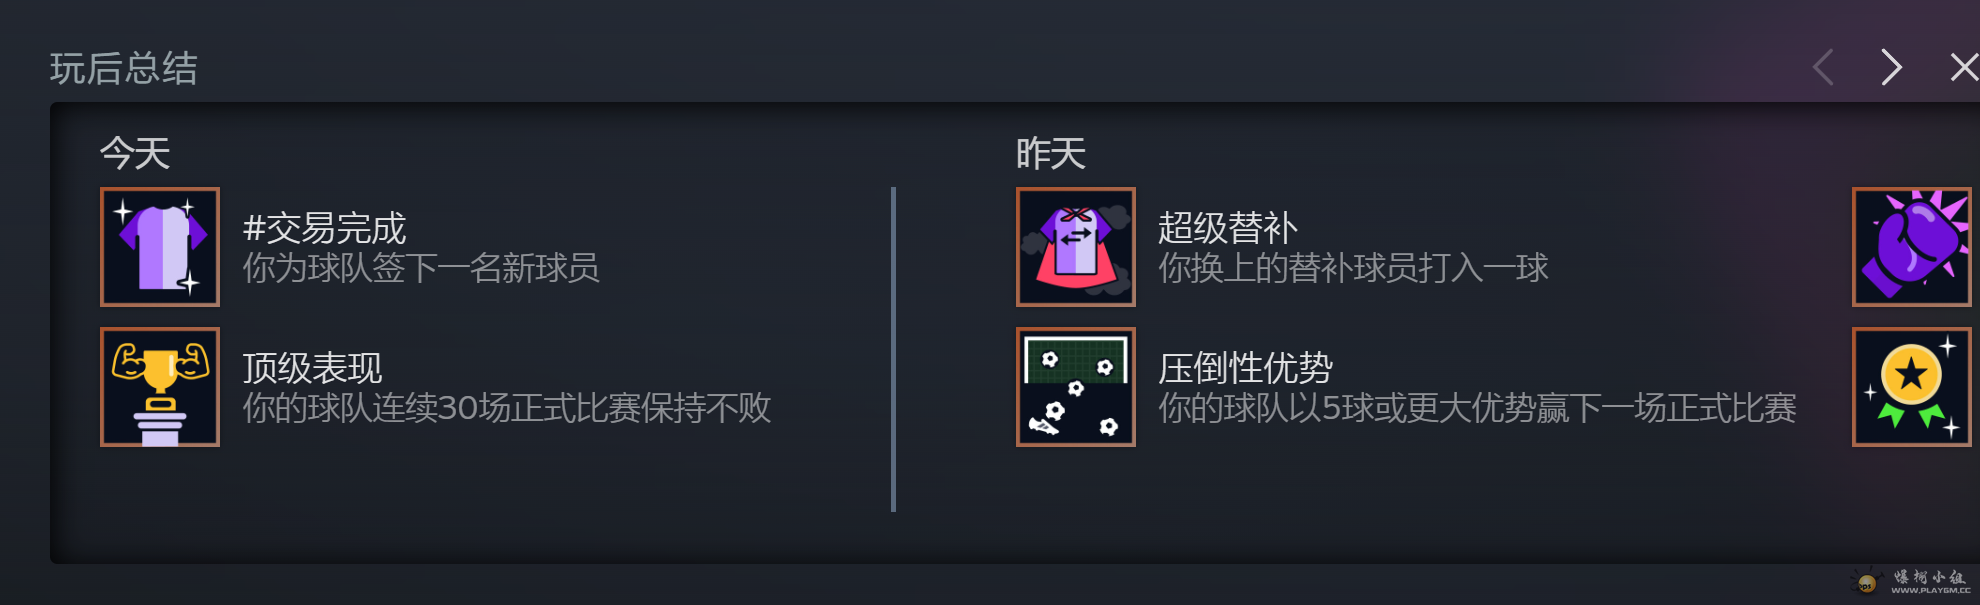Click description 你为球队签下一名新球员

tap(421, 268)
